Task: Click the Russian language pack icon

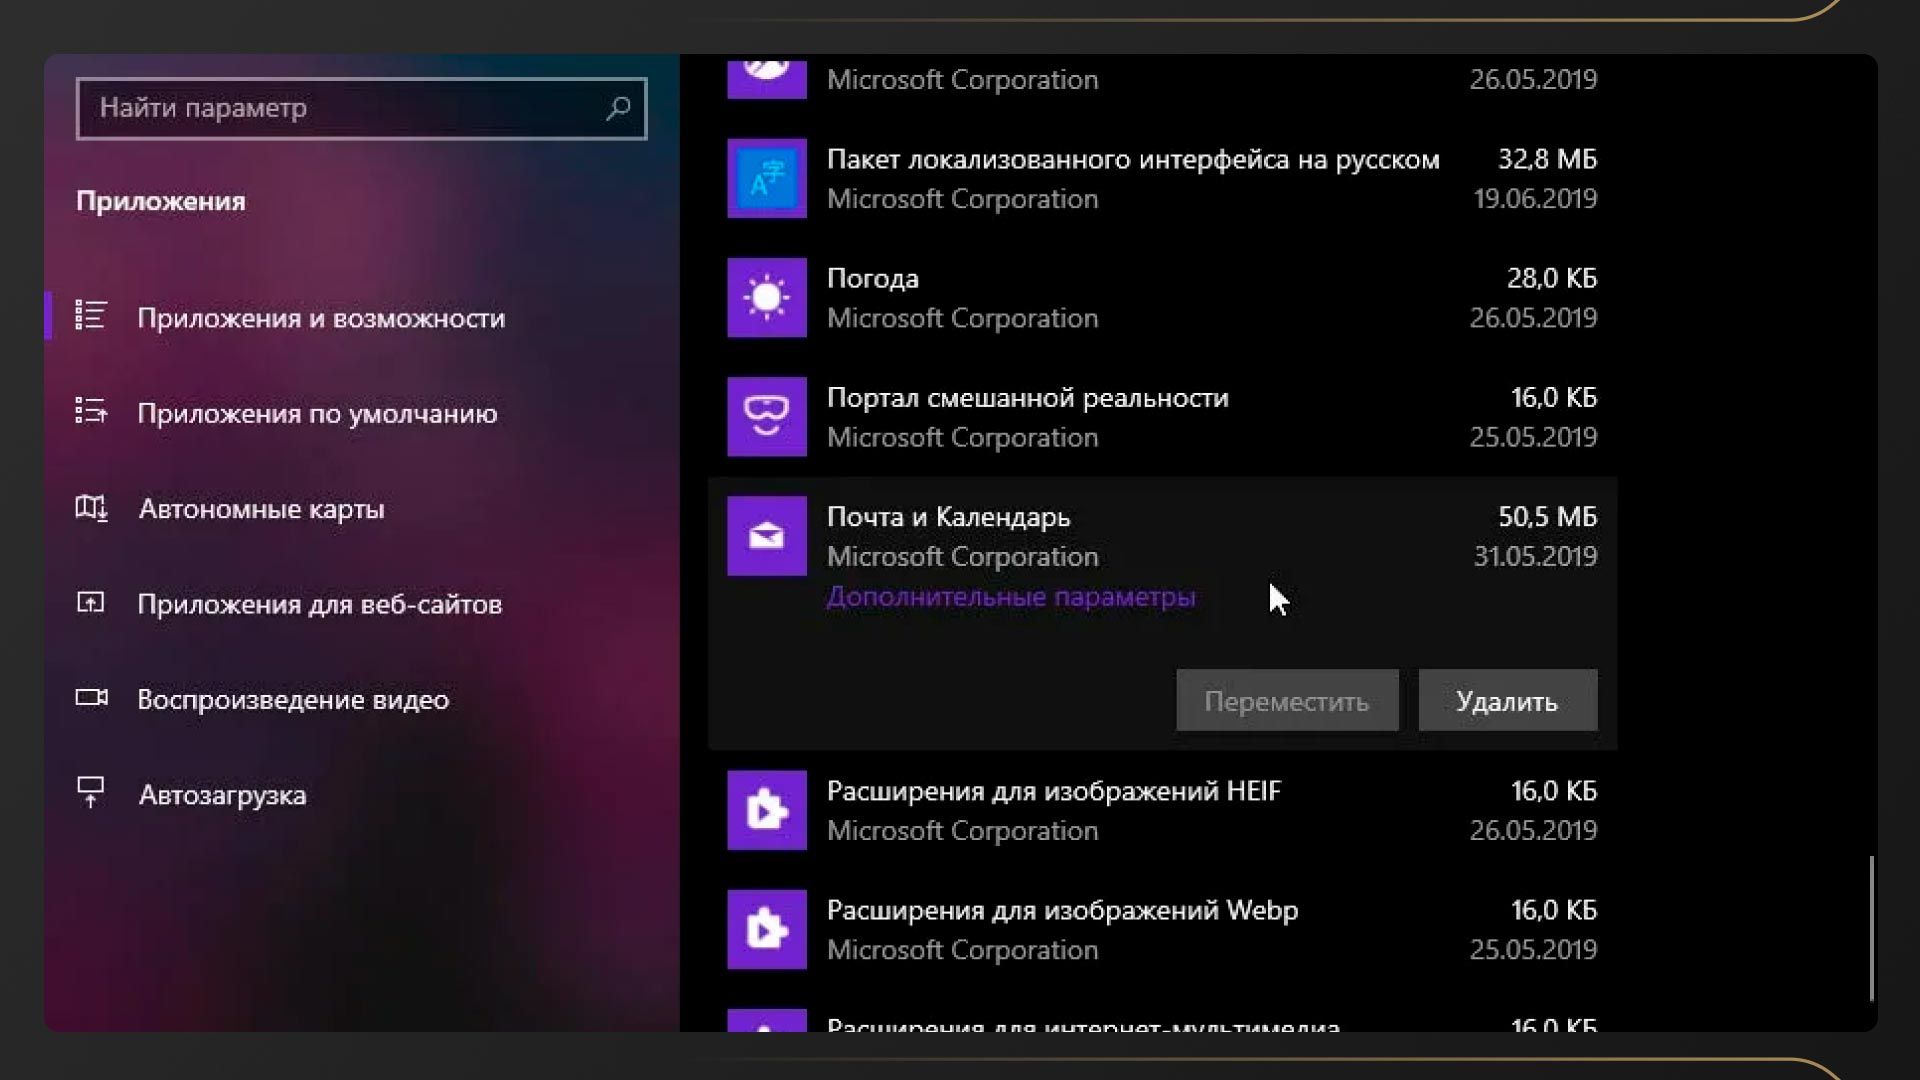Action: coord(766,179)
